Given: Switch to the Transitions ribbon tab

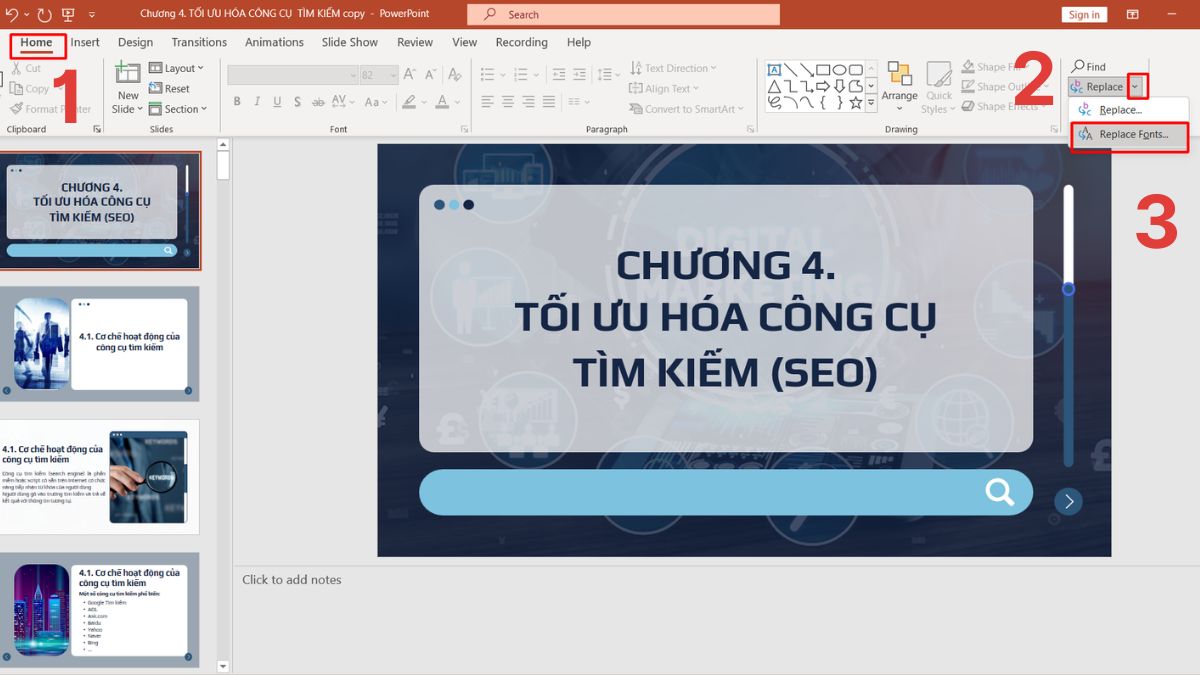Looking at the screenshot, I should click(x=199, y=42).
